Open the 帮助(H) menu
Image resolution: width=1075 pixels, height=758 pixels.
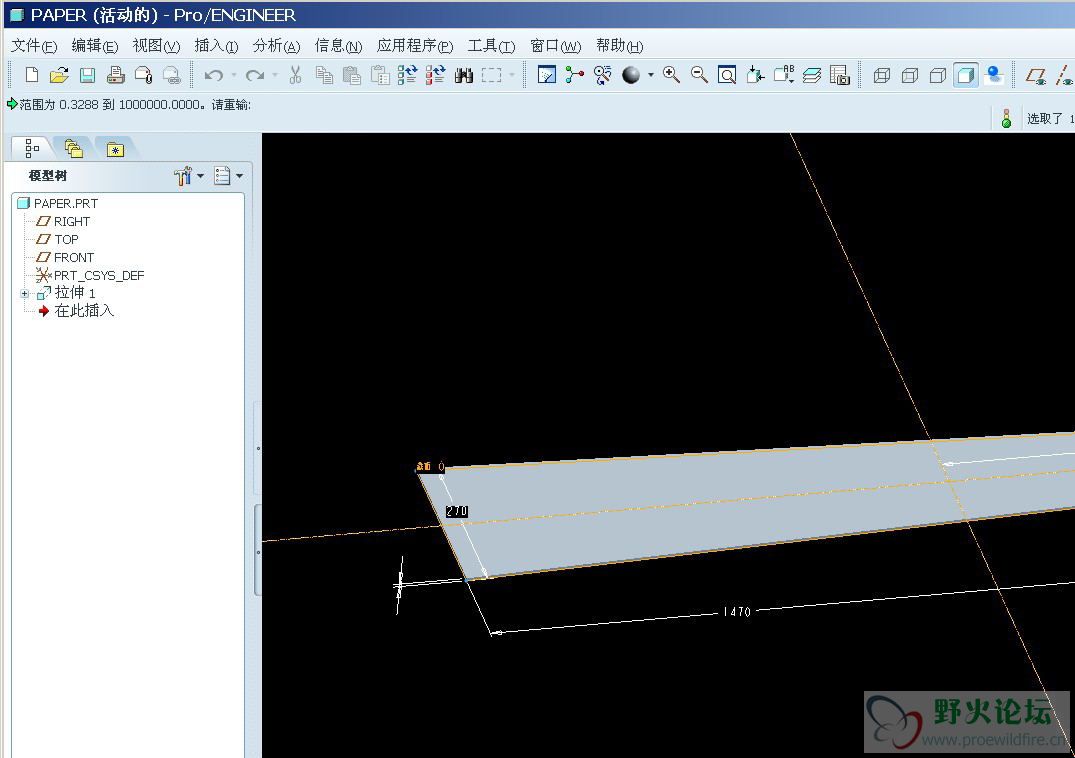[x=619, y=46]
